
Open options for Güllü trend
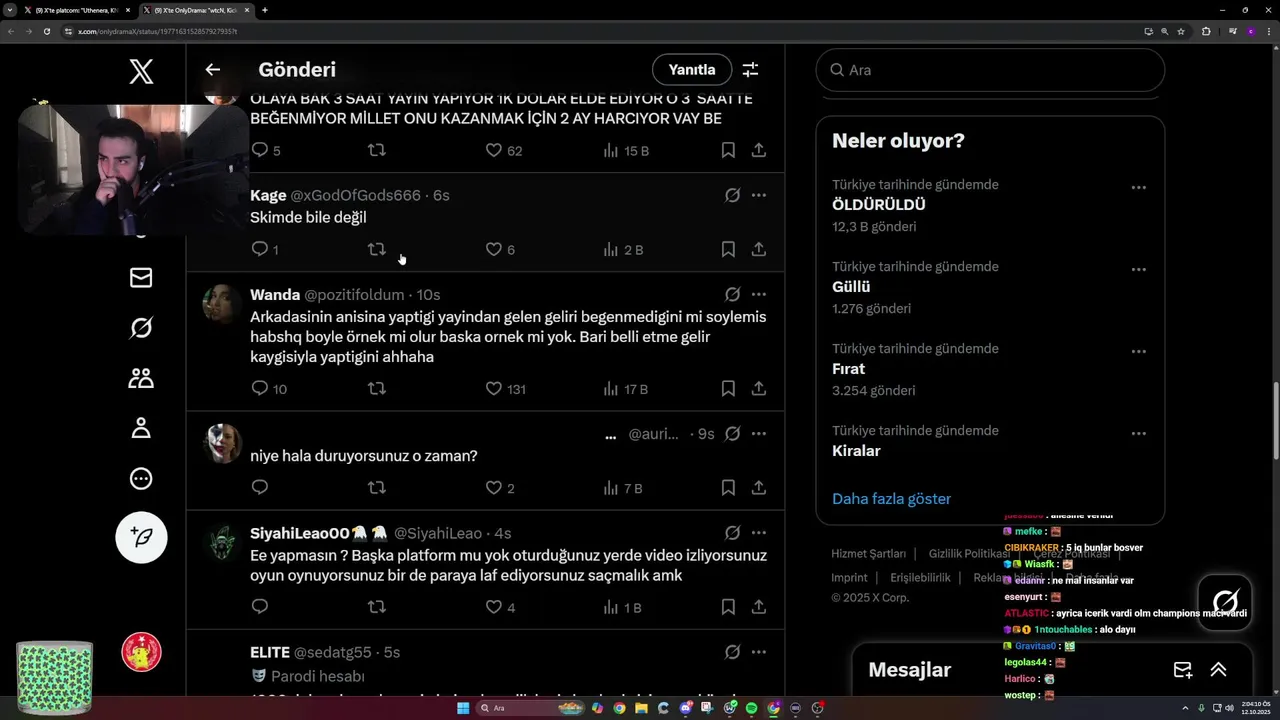point(1138,269)
